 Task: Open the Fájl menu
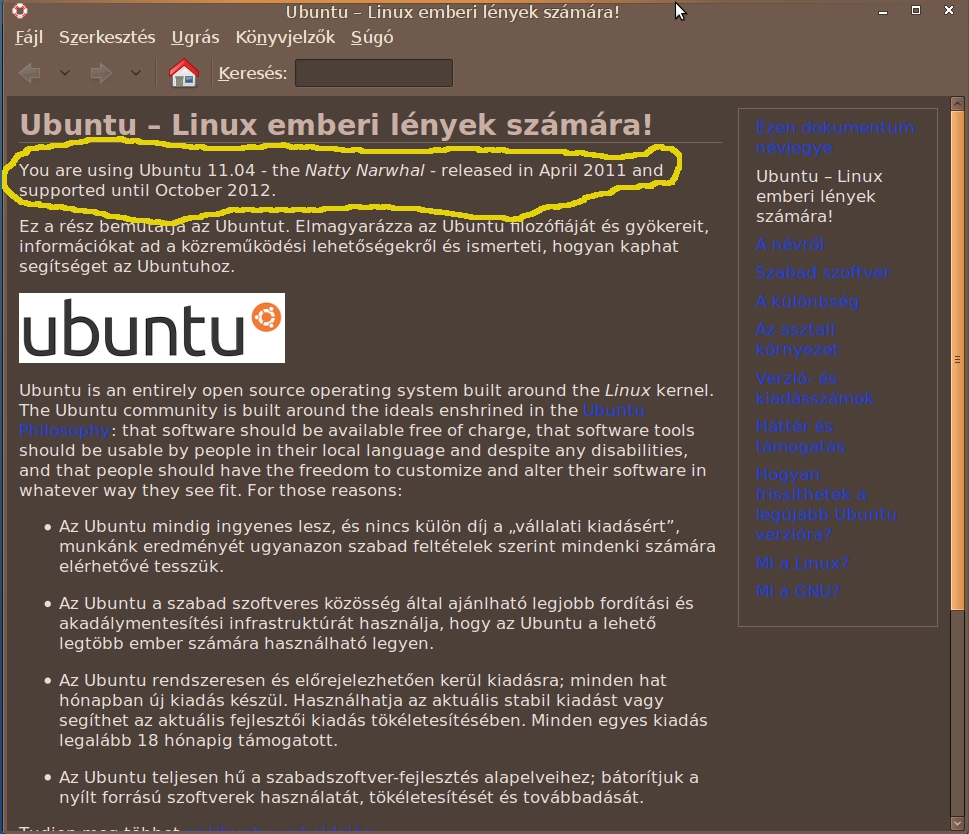tap(29, 37)
